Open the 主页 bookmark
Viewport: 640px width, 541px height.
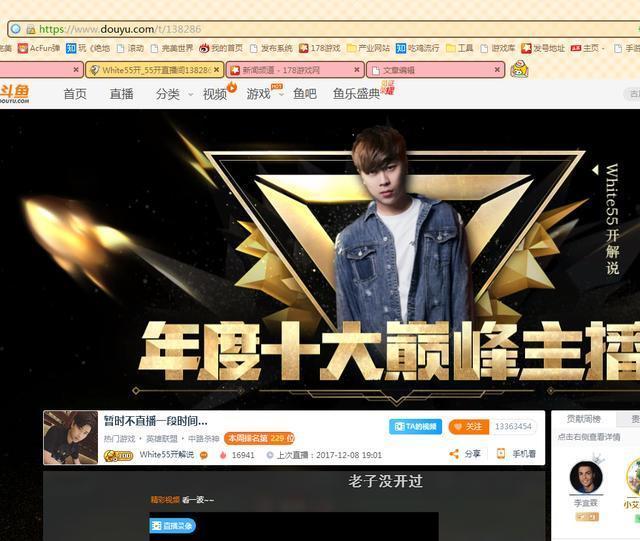(585, 48)
